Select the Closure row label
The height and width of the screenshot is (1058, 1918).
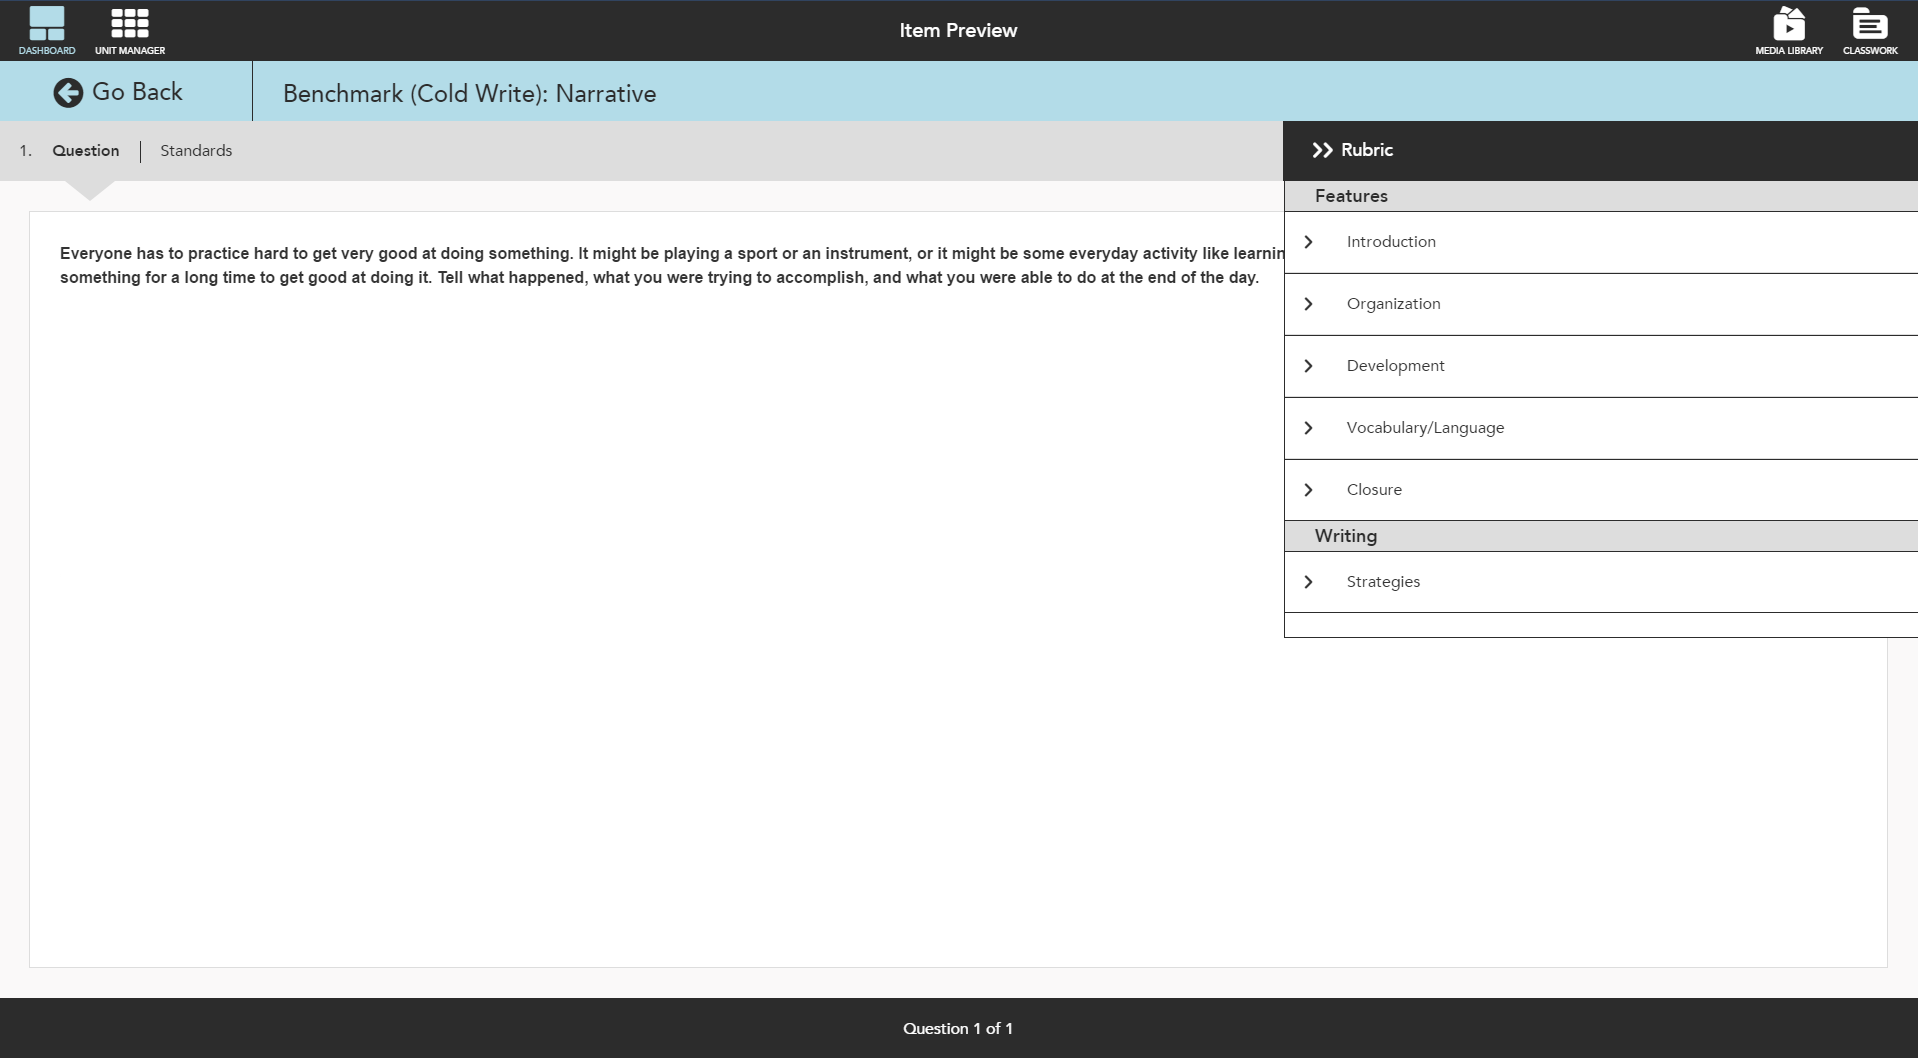1374,490
